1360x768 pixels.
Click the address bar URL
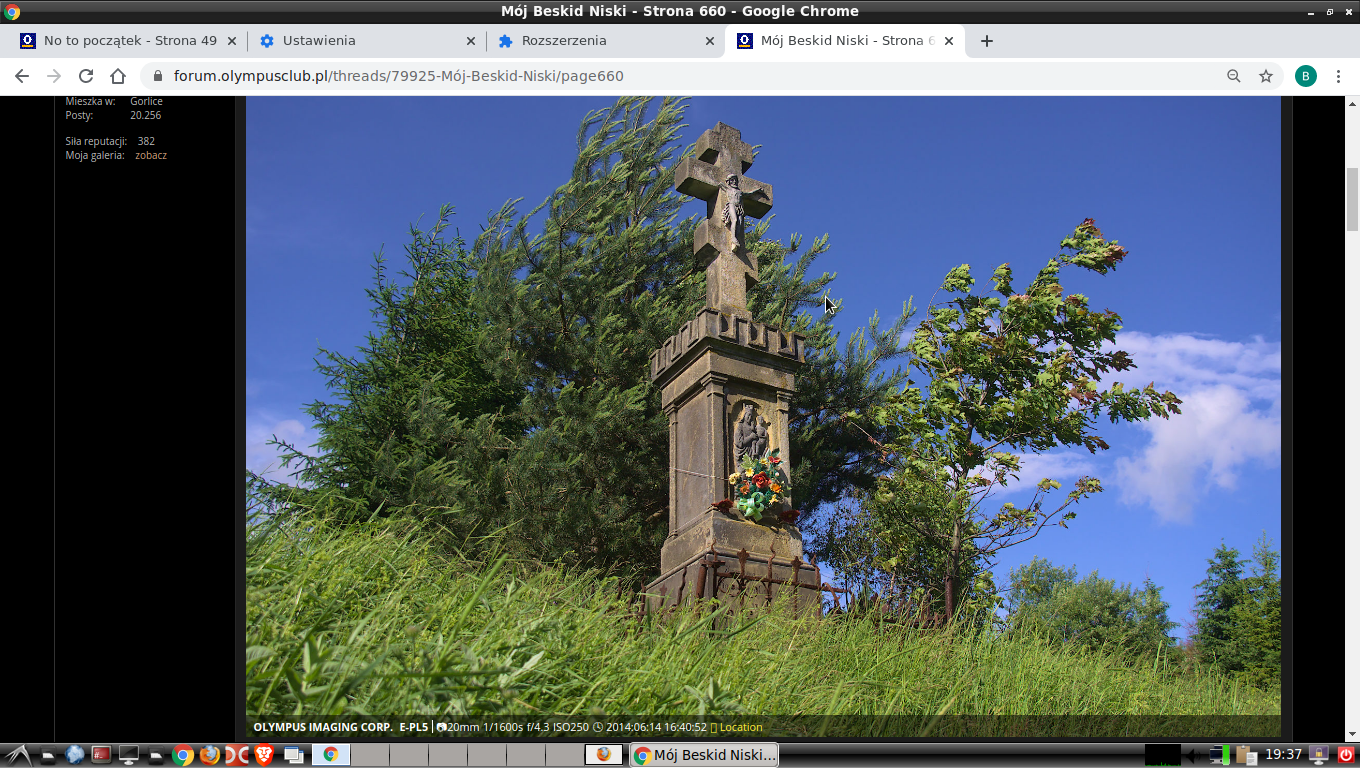(x=400, y=76)
